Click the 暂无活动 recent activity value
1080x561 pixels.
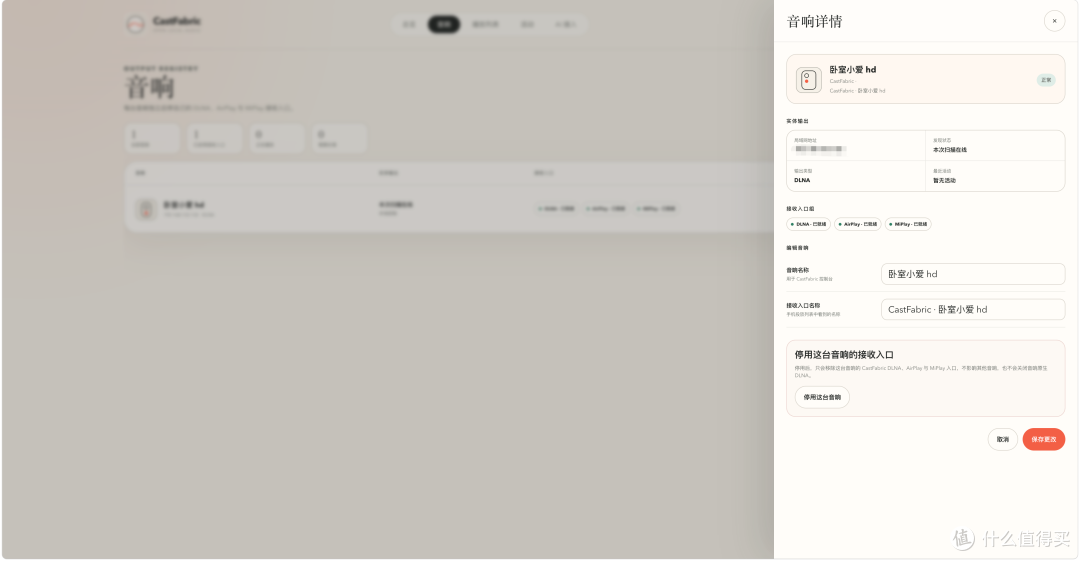click(944, 180)
